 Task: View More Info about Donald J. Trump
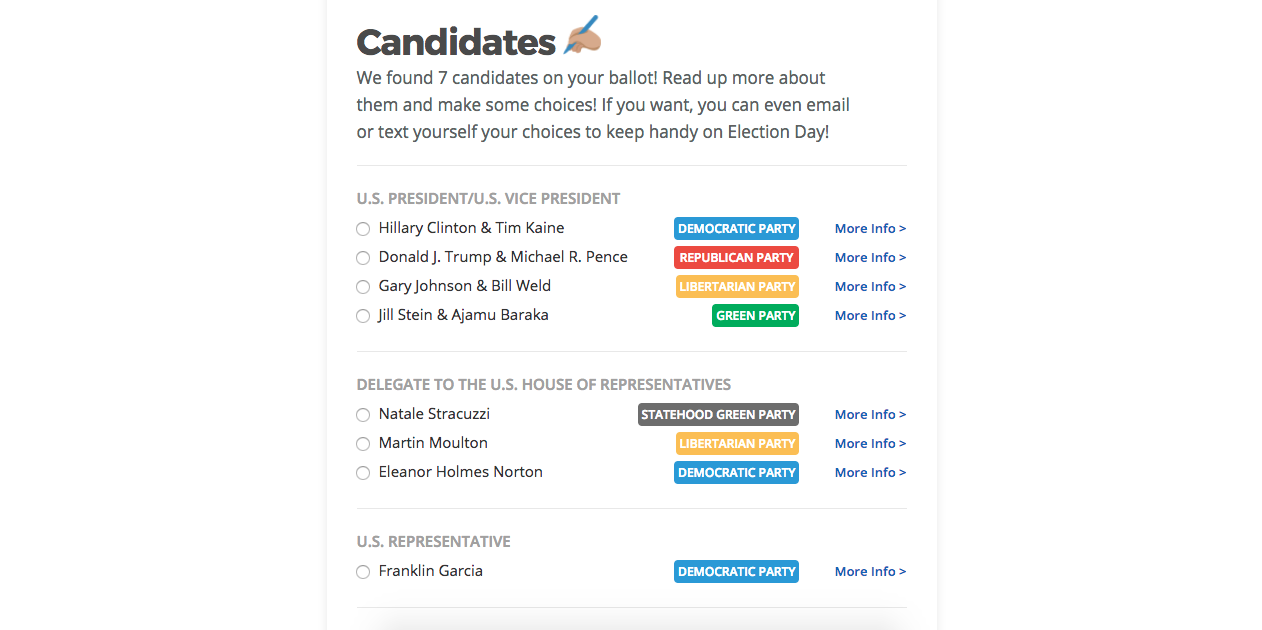[870, 258]
